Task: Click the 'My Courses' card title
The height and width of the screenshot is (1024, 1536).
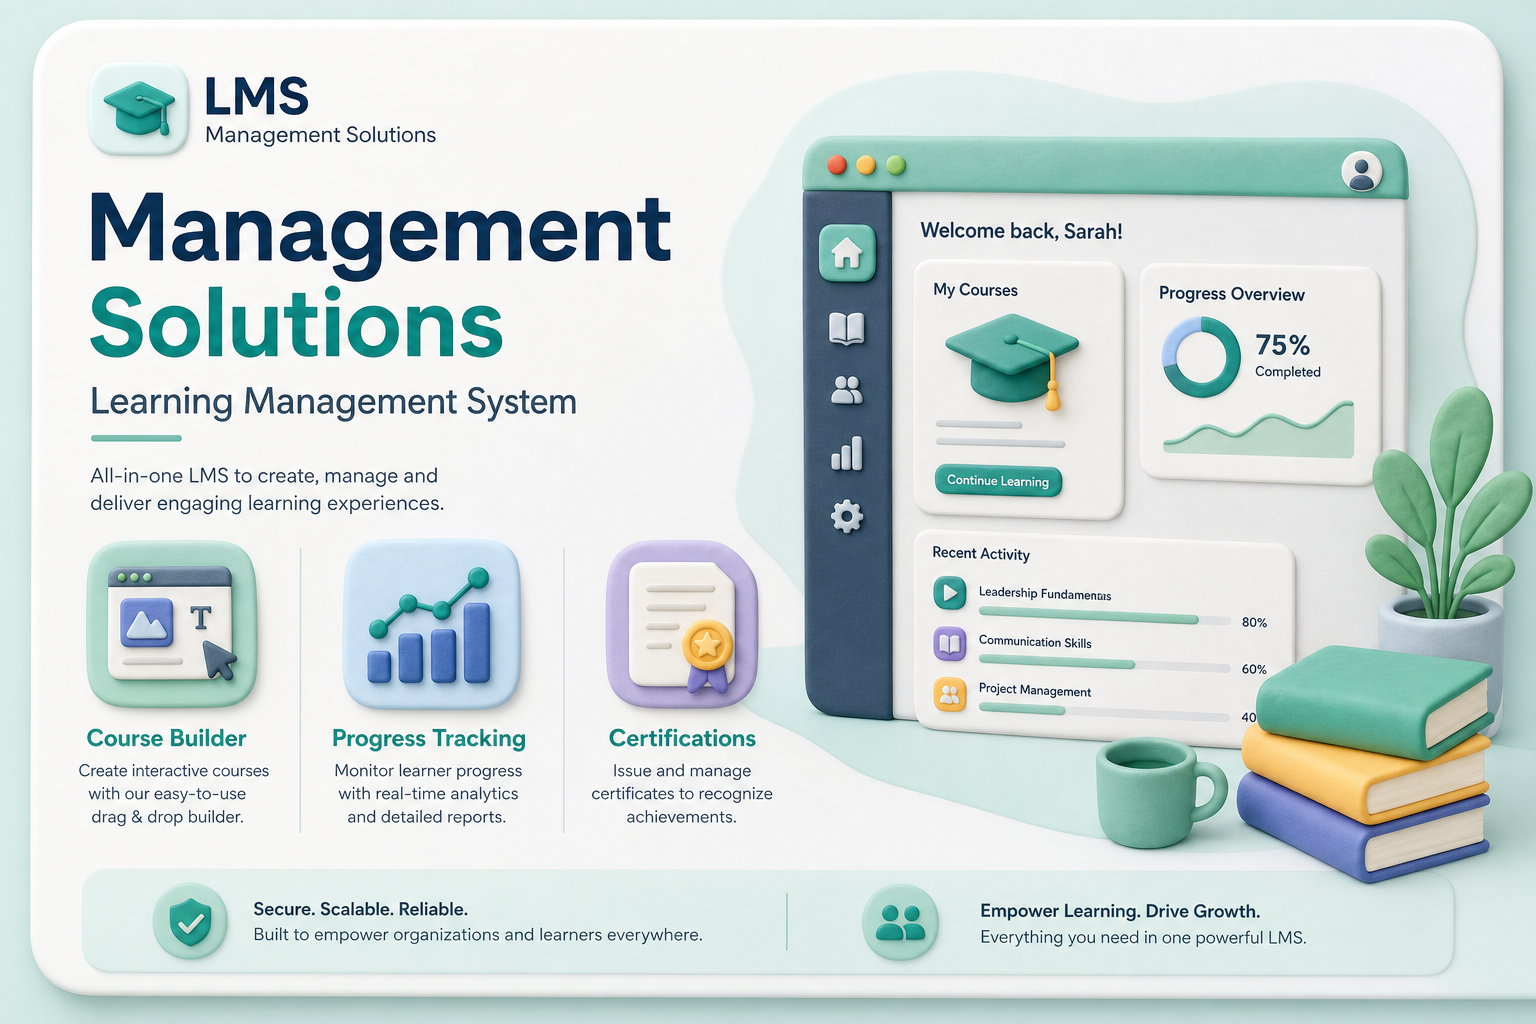Action: coord(975,290)
